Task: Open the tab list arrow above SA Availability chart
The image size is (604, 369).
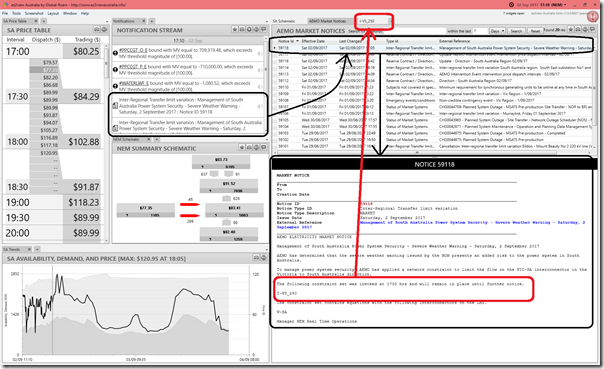Action: click(266, 250)
